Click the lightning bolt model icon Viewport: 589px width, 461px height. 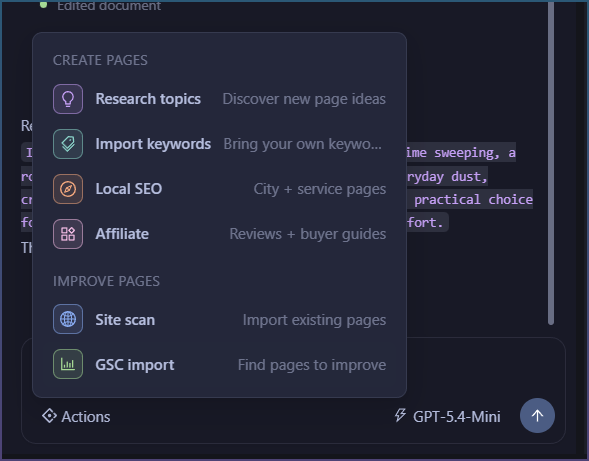pyautogui.click(x=400, y=415)
